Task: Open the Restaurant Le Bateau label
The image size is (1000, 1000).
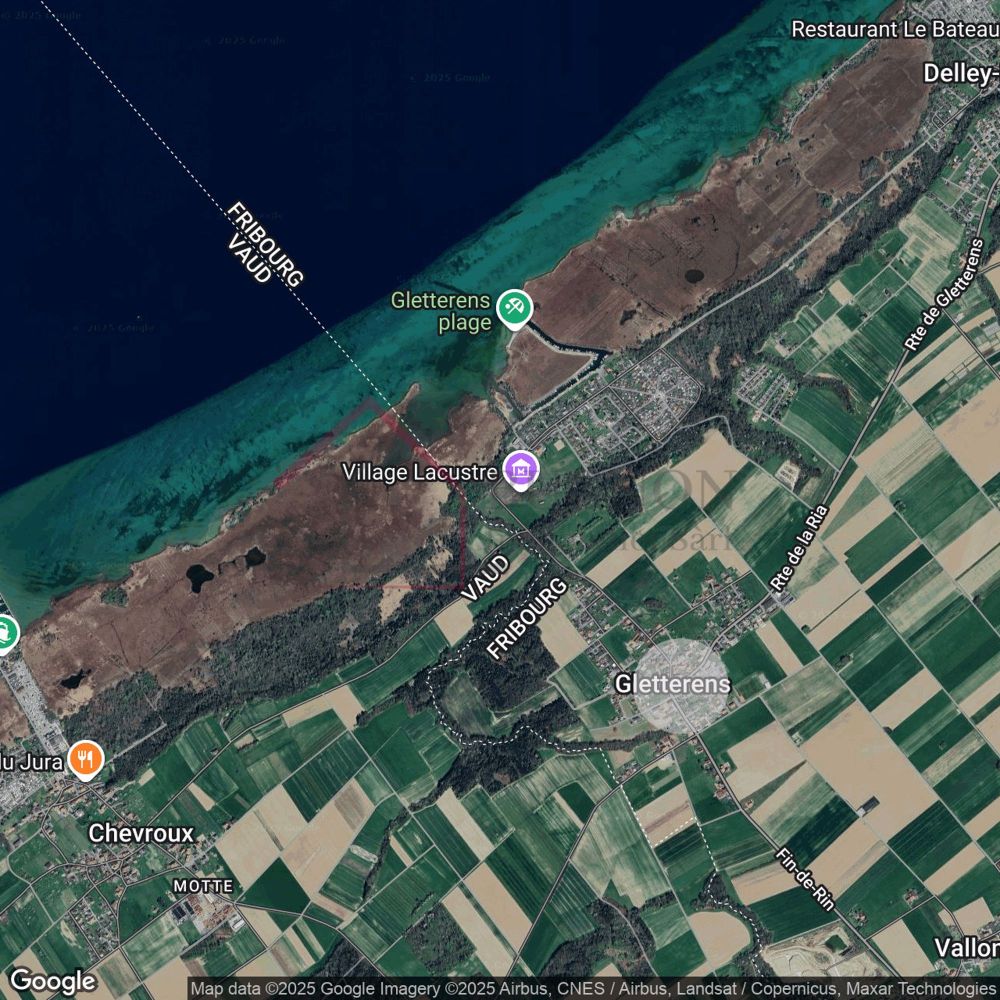Action: [x=894, y=28]
